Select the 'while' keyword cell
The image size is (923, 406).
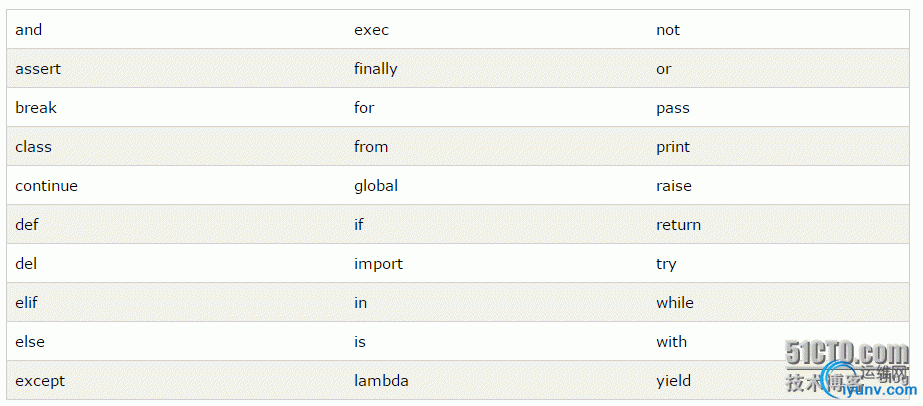675,303
